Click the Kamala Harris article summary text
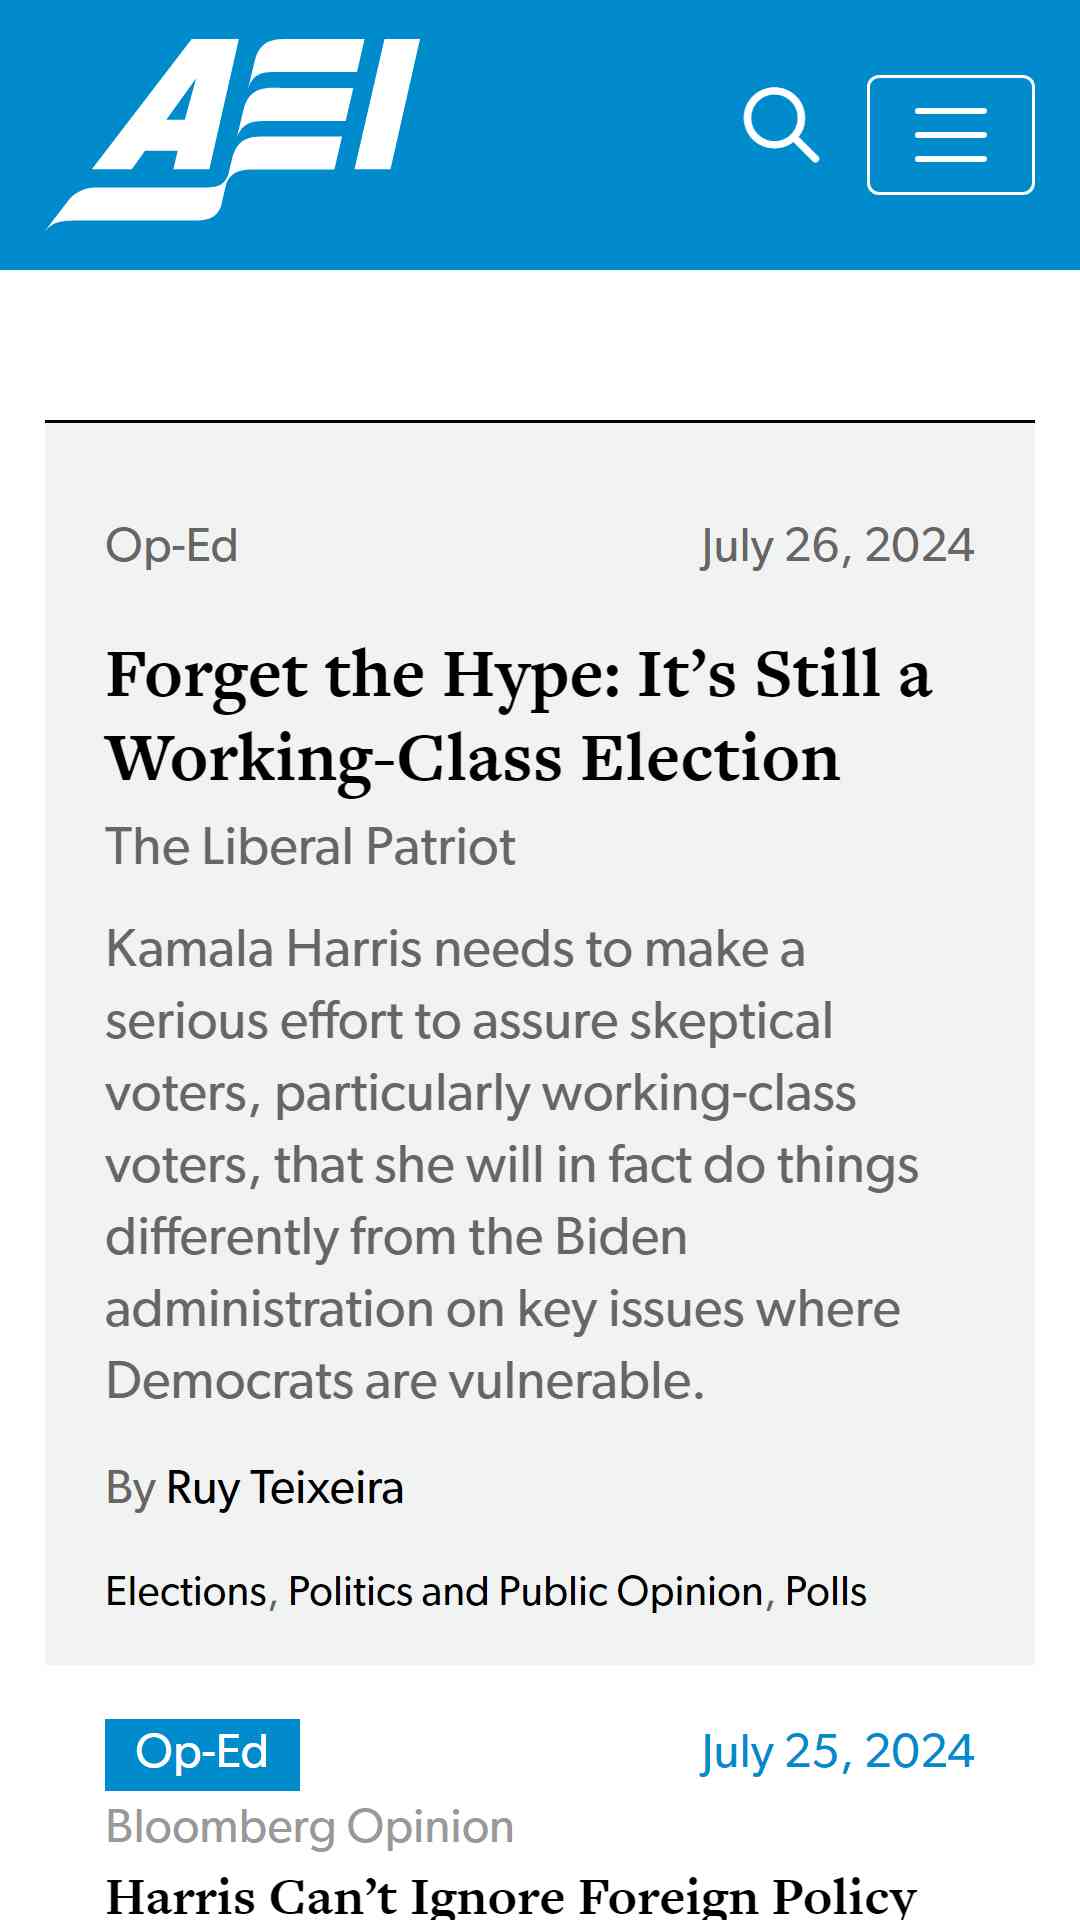Screen dimensions: 1080x1920 click(x=512, y=1165)
